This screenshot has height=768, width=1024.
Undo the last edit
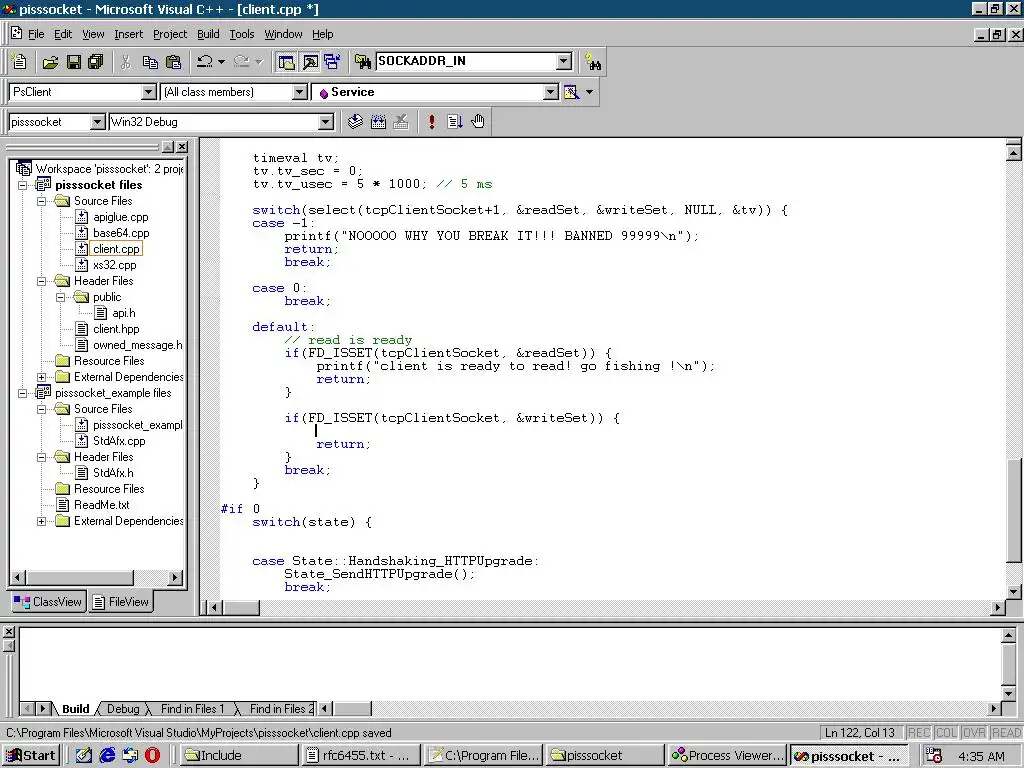[x=205, y=62]
